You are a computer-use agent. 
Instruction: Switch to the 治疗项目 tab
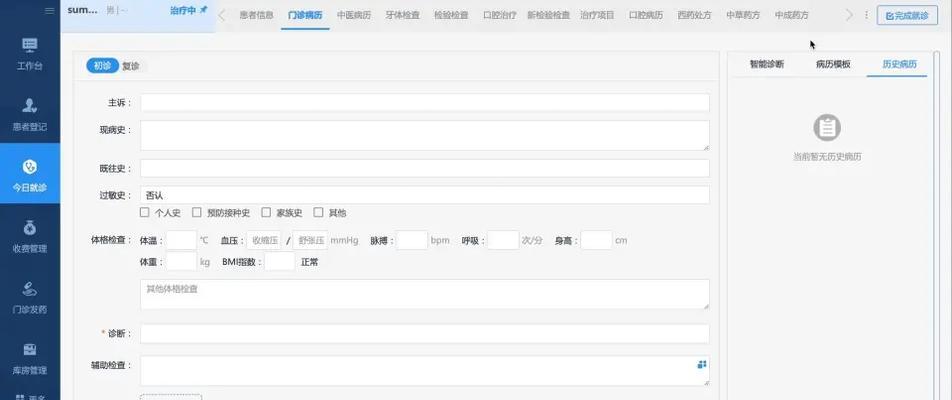tap(597, 16)
